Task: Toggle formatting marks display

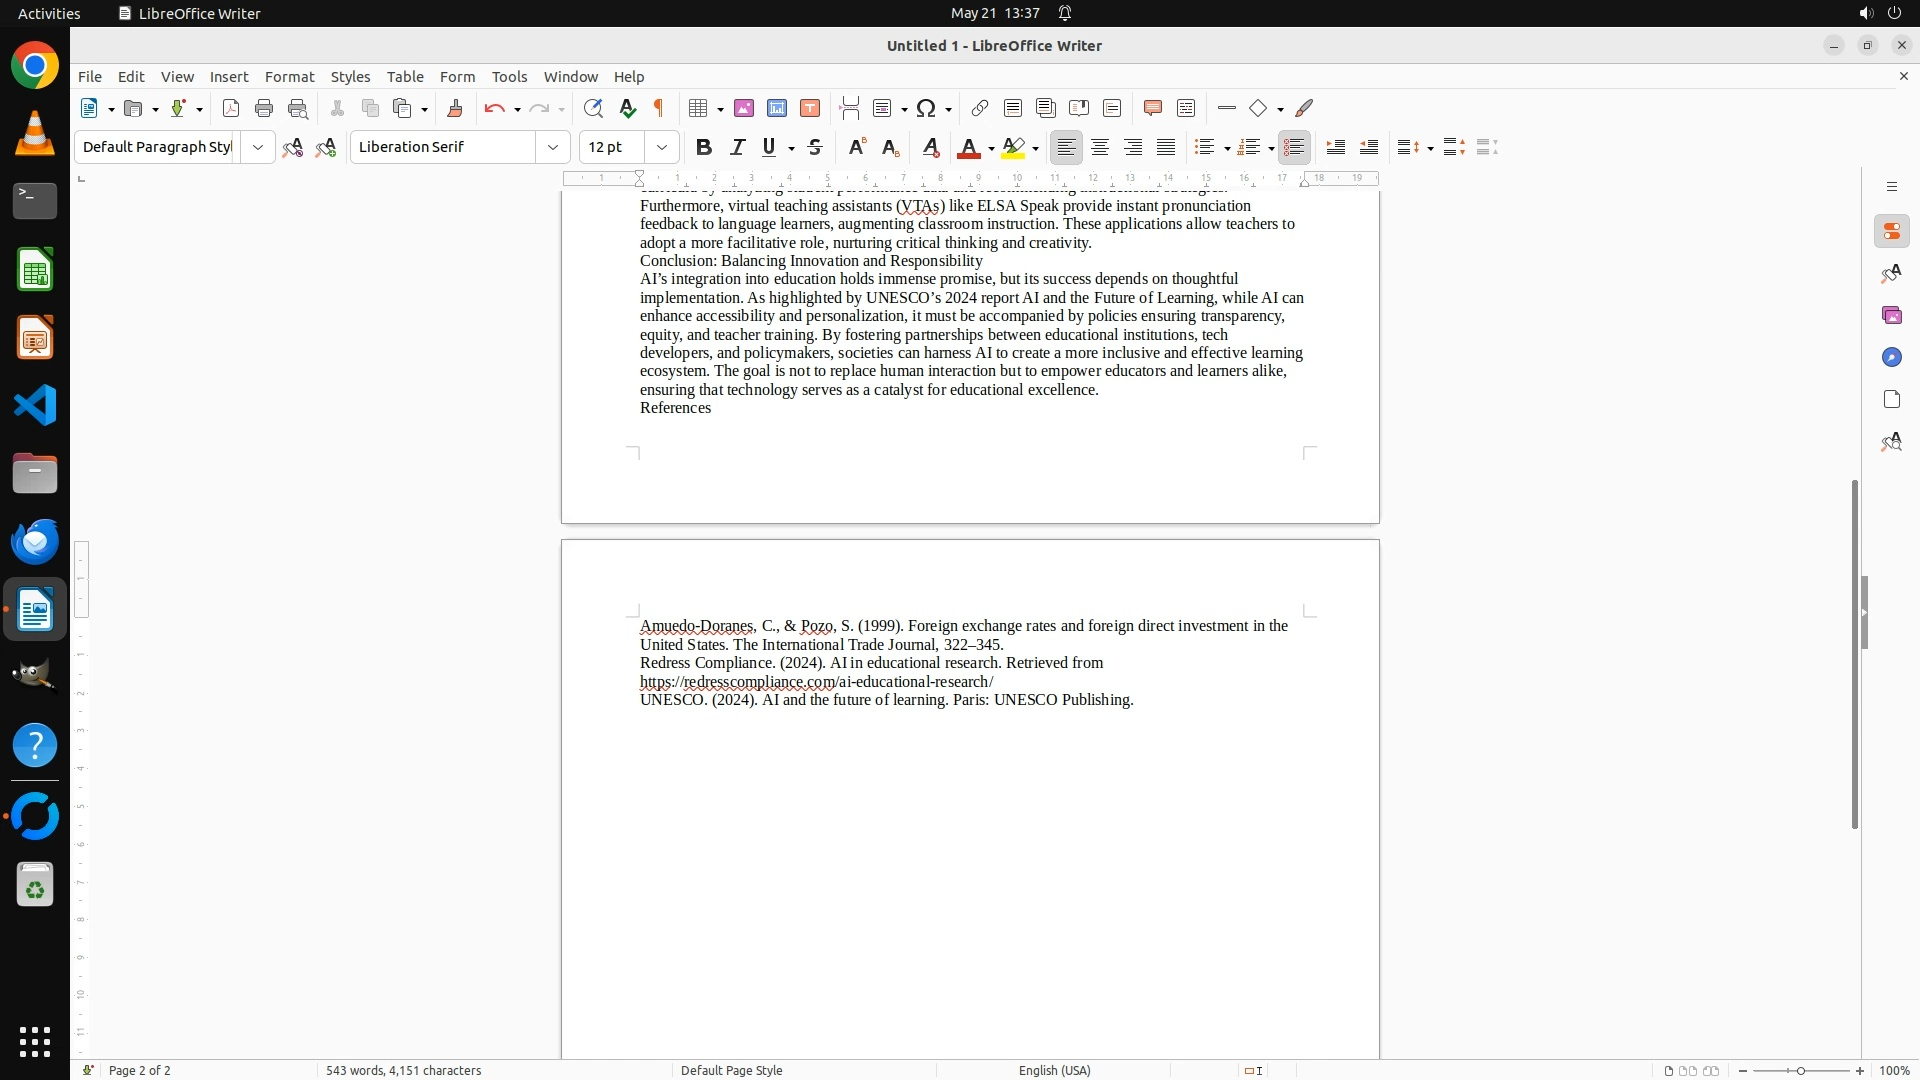Action: pos(659,108)
